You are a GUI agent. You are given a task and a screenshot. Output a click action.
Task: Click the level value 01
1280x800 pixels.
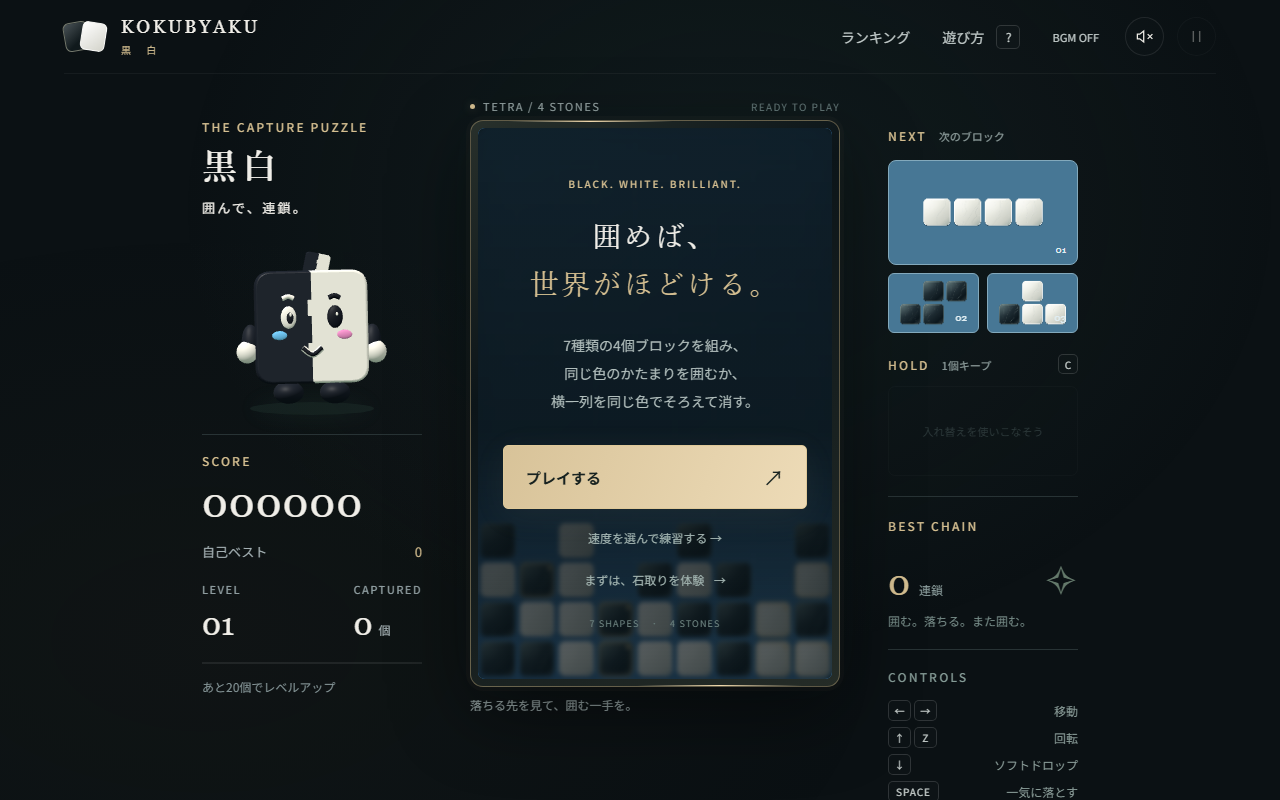pos(218,627)
